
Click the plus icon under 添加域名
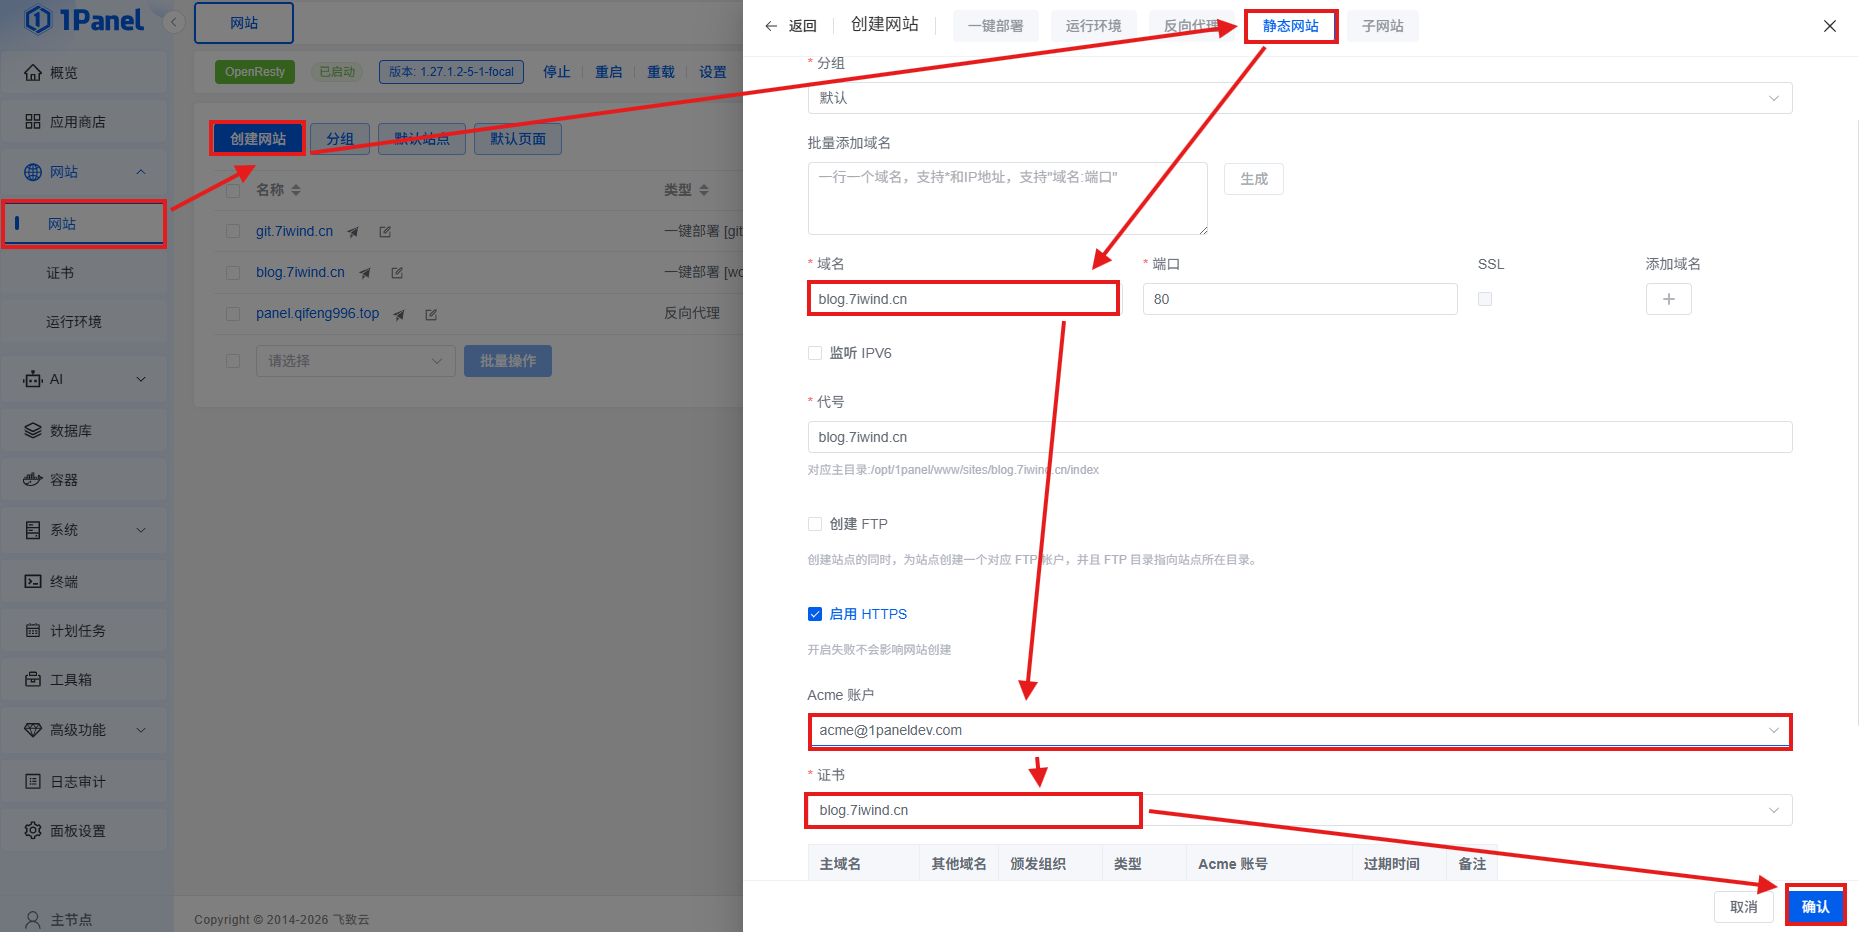(x=1668, y=299)
